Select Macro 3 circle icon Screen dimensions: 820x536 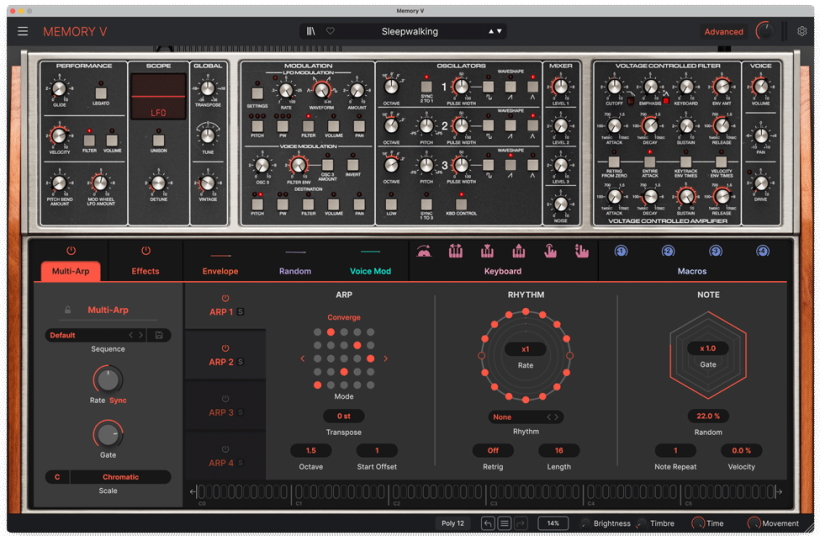pos(715,252)
